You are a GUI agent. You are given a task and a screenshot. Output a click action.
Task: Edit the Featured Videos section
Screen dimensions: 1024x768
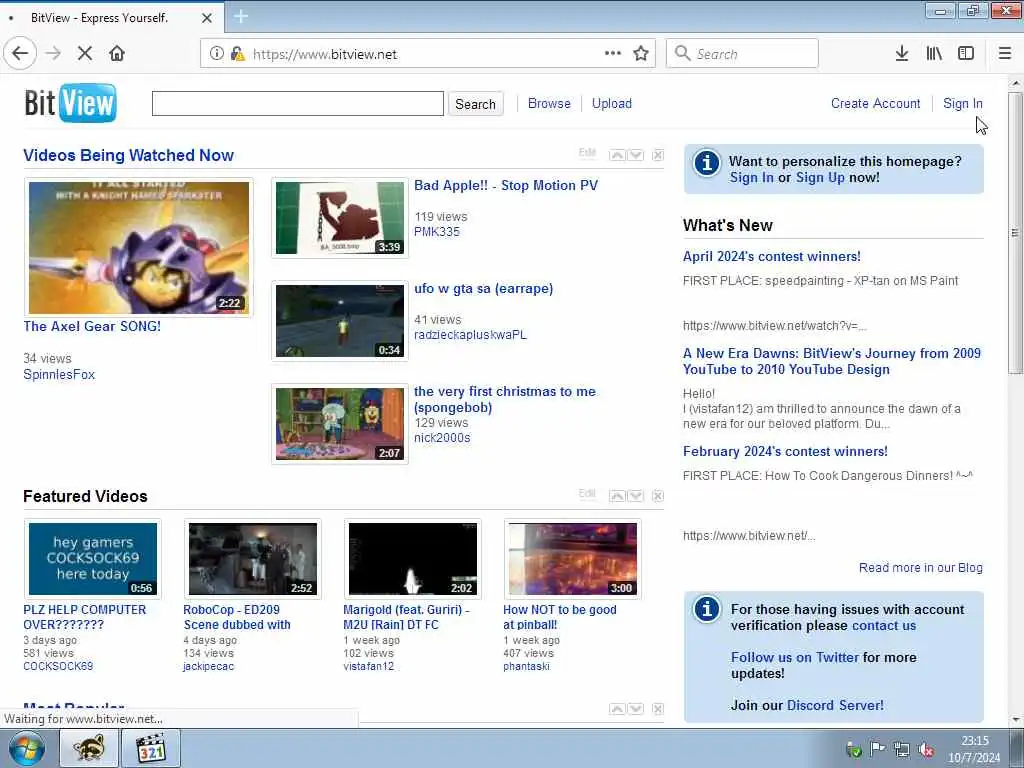[x=587, y=494]
